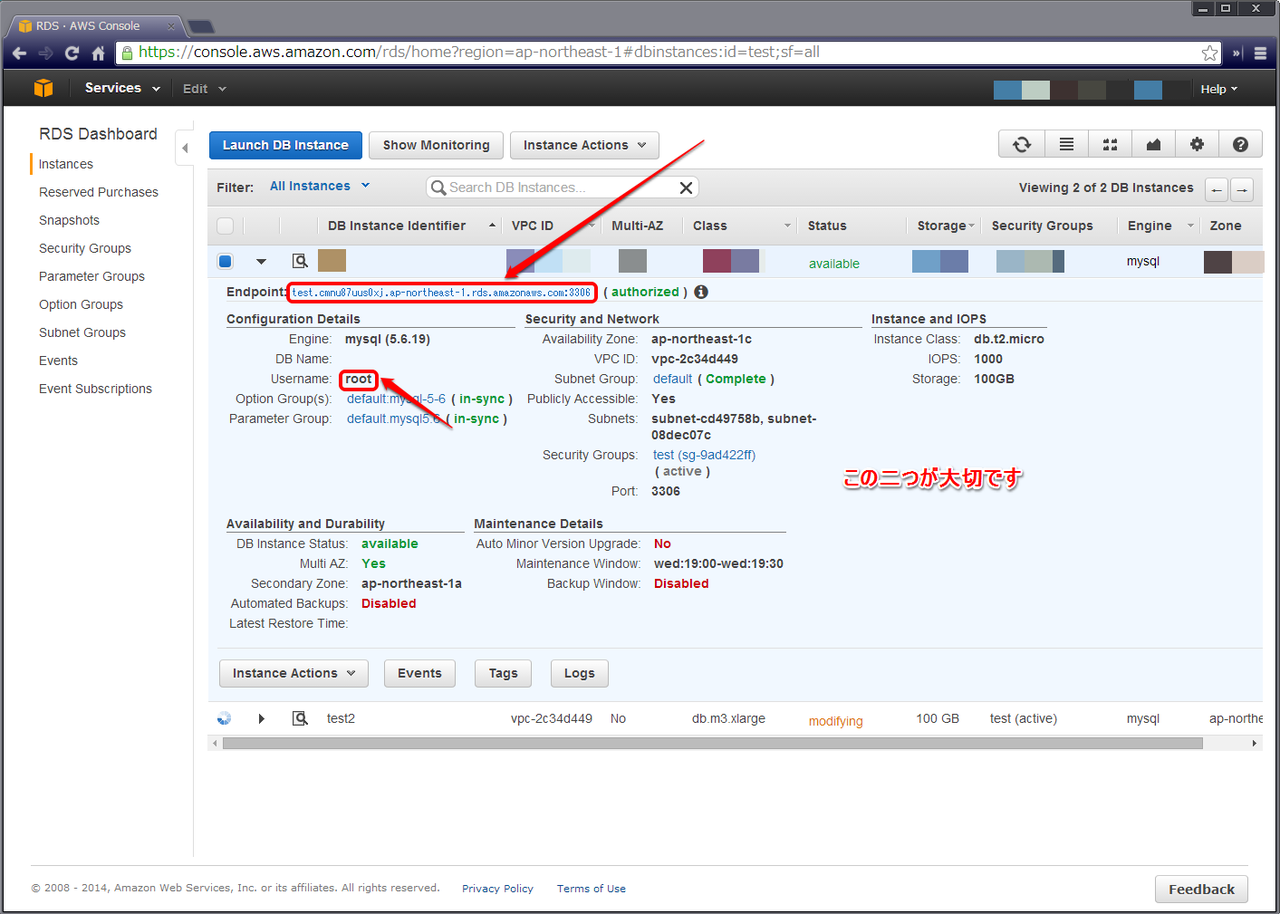Open the default.mysql-5-6 option group link
This screenshot has width=1280, height=914.
tap(396, 399)
